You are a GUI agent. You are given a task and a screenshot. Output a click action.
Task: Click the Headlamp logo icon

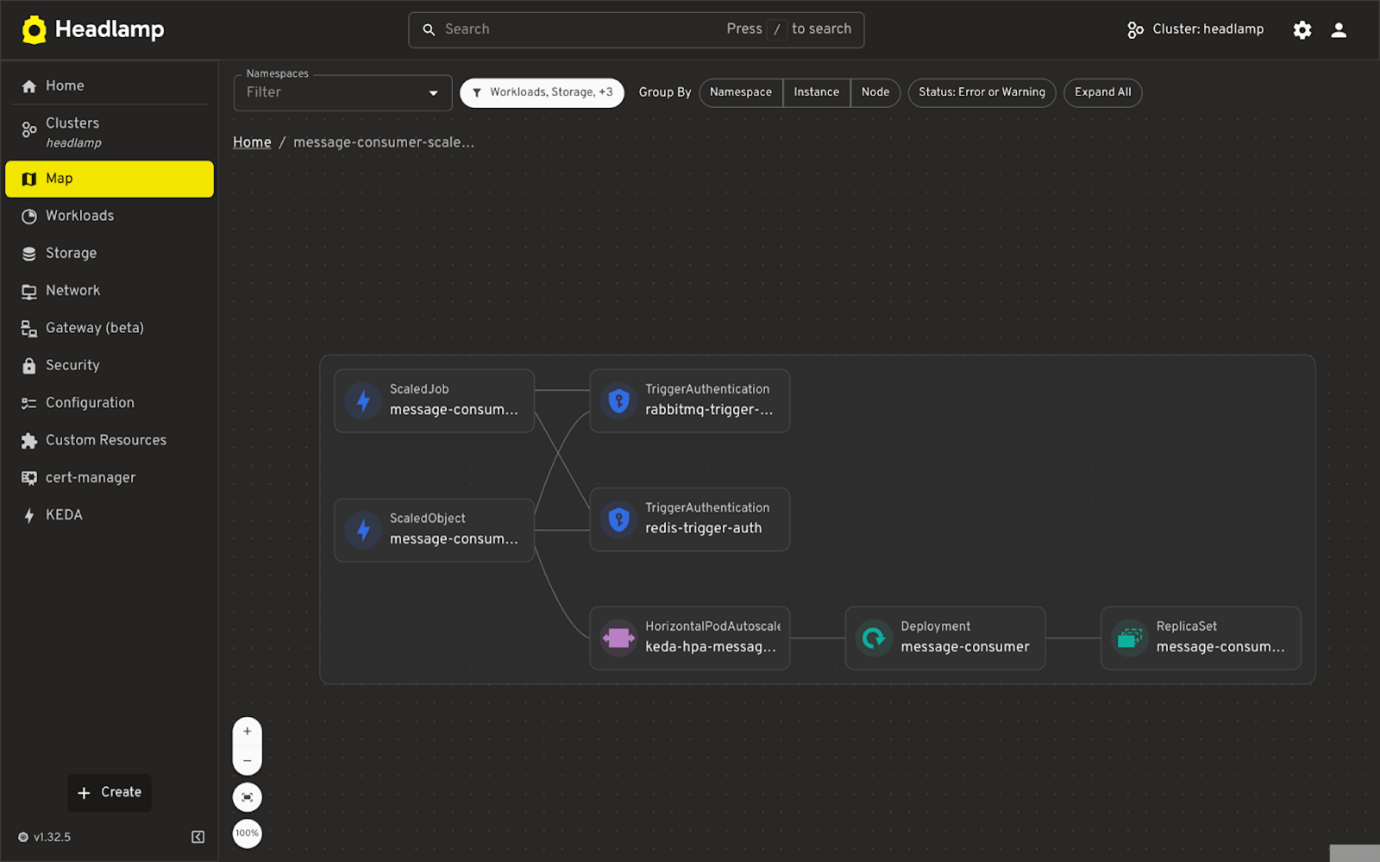pyautogui.click(x=34, y=30)
